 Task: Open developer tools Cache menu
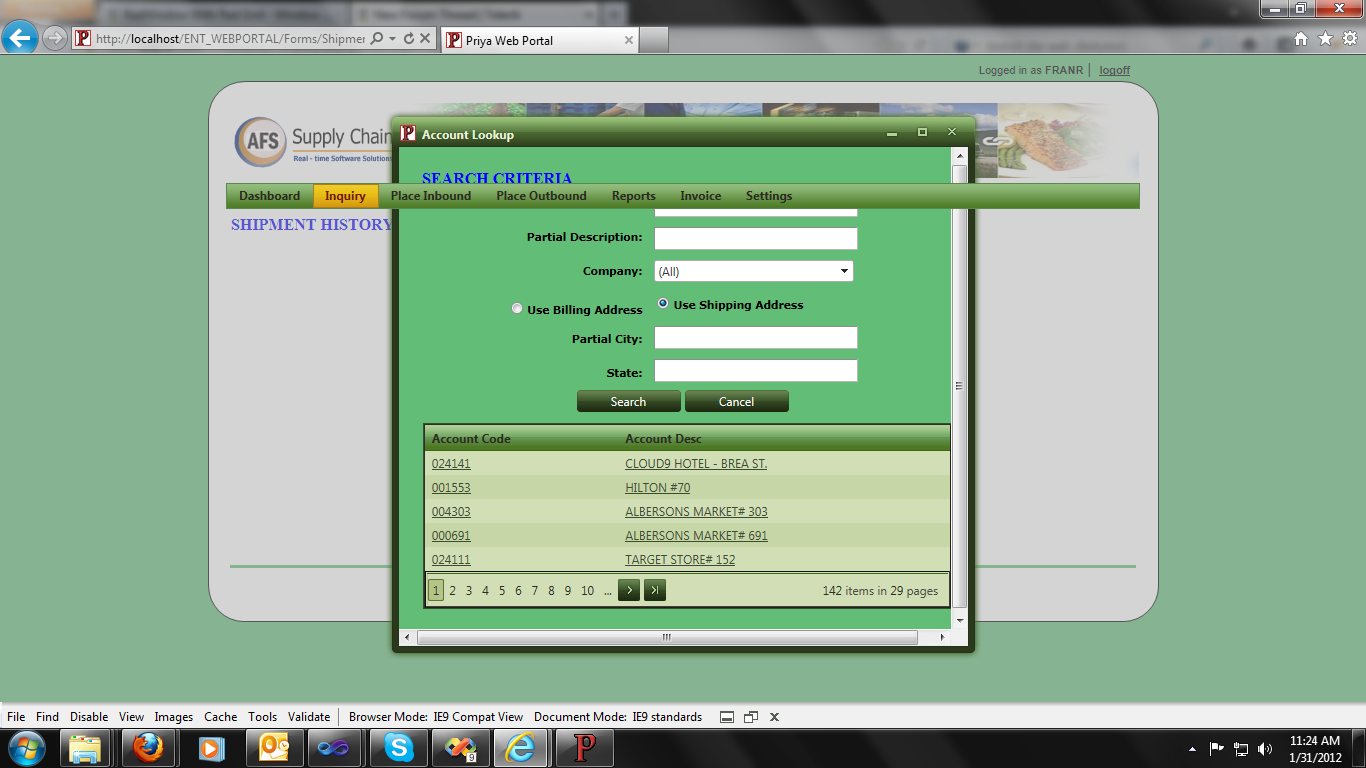[x=220, y=717]
